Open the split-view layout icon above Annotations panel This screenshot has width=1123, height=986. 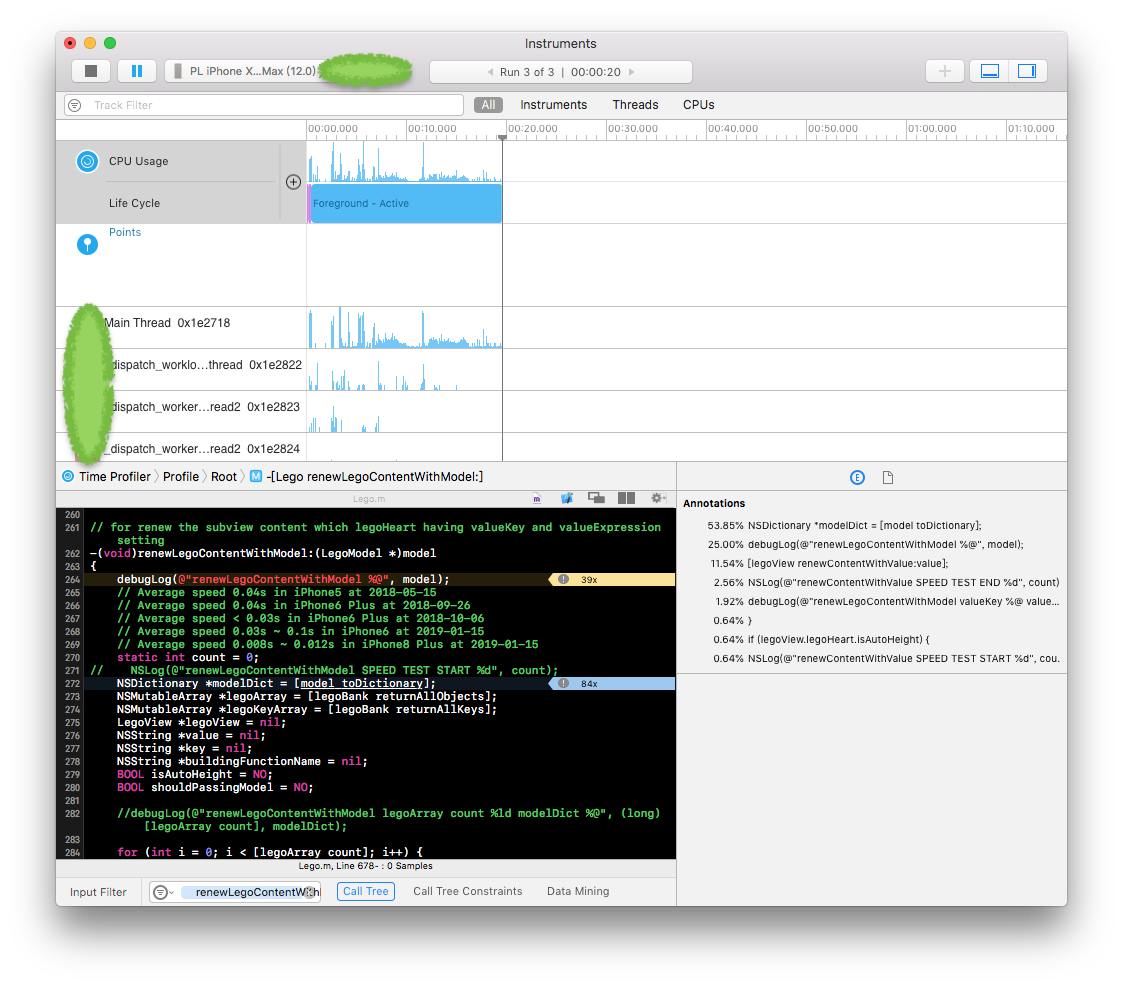[626, 497]
